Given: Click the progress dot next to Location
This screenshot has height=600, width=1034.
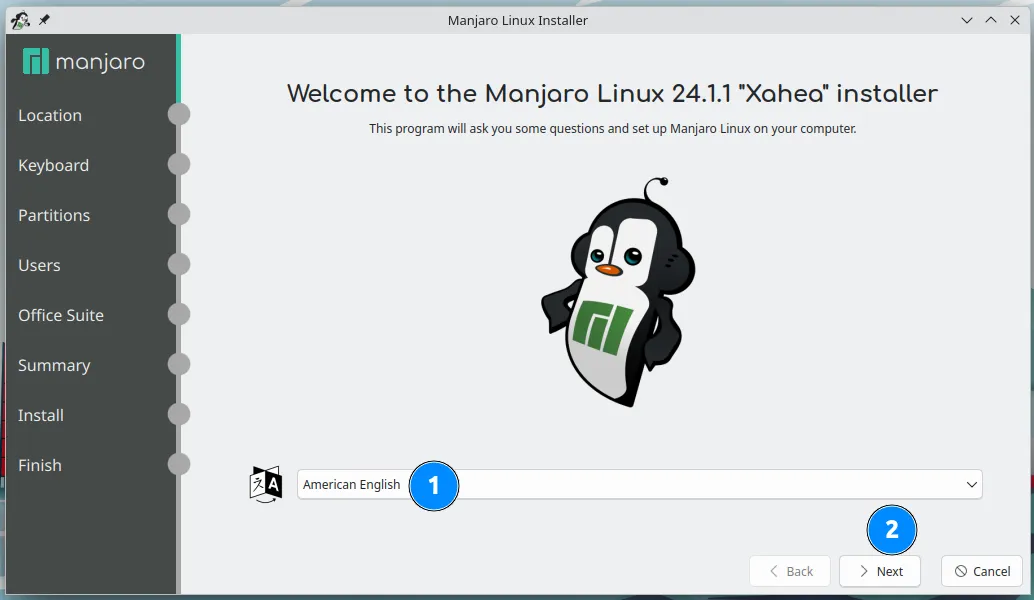Looking at the screenshot, I should pos(179,114).
